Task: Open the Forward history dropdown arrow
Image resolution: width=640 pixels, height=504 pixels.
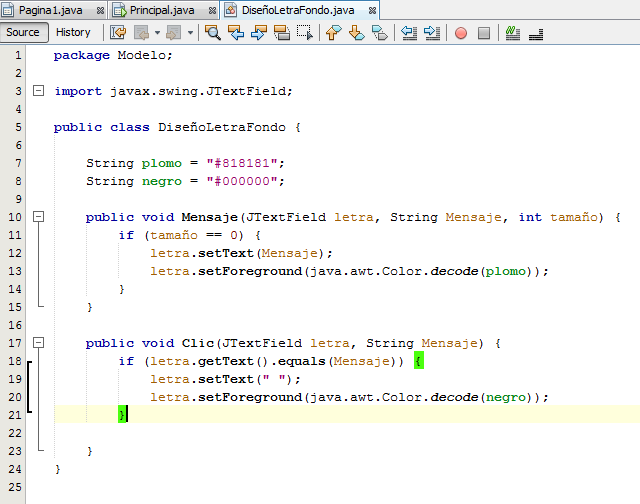Action: point(190,33)
